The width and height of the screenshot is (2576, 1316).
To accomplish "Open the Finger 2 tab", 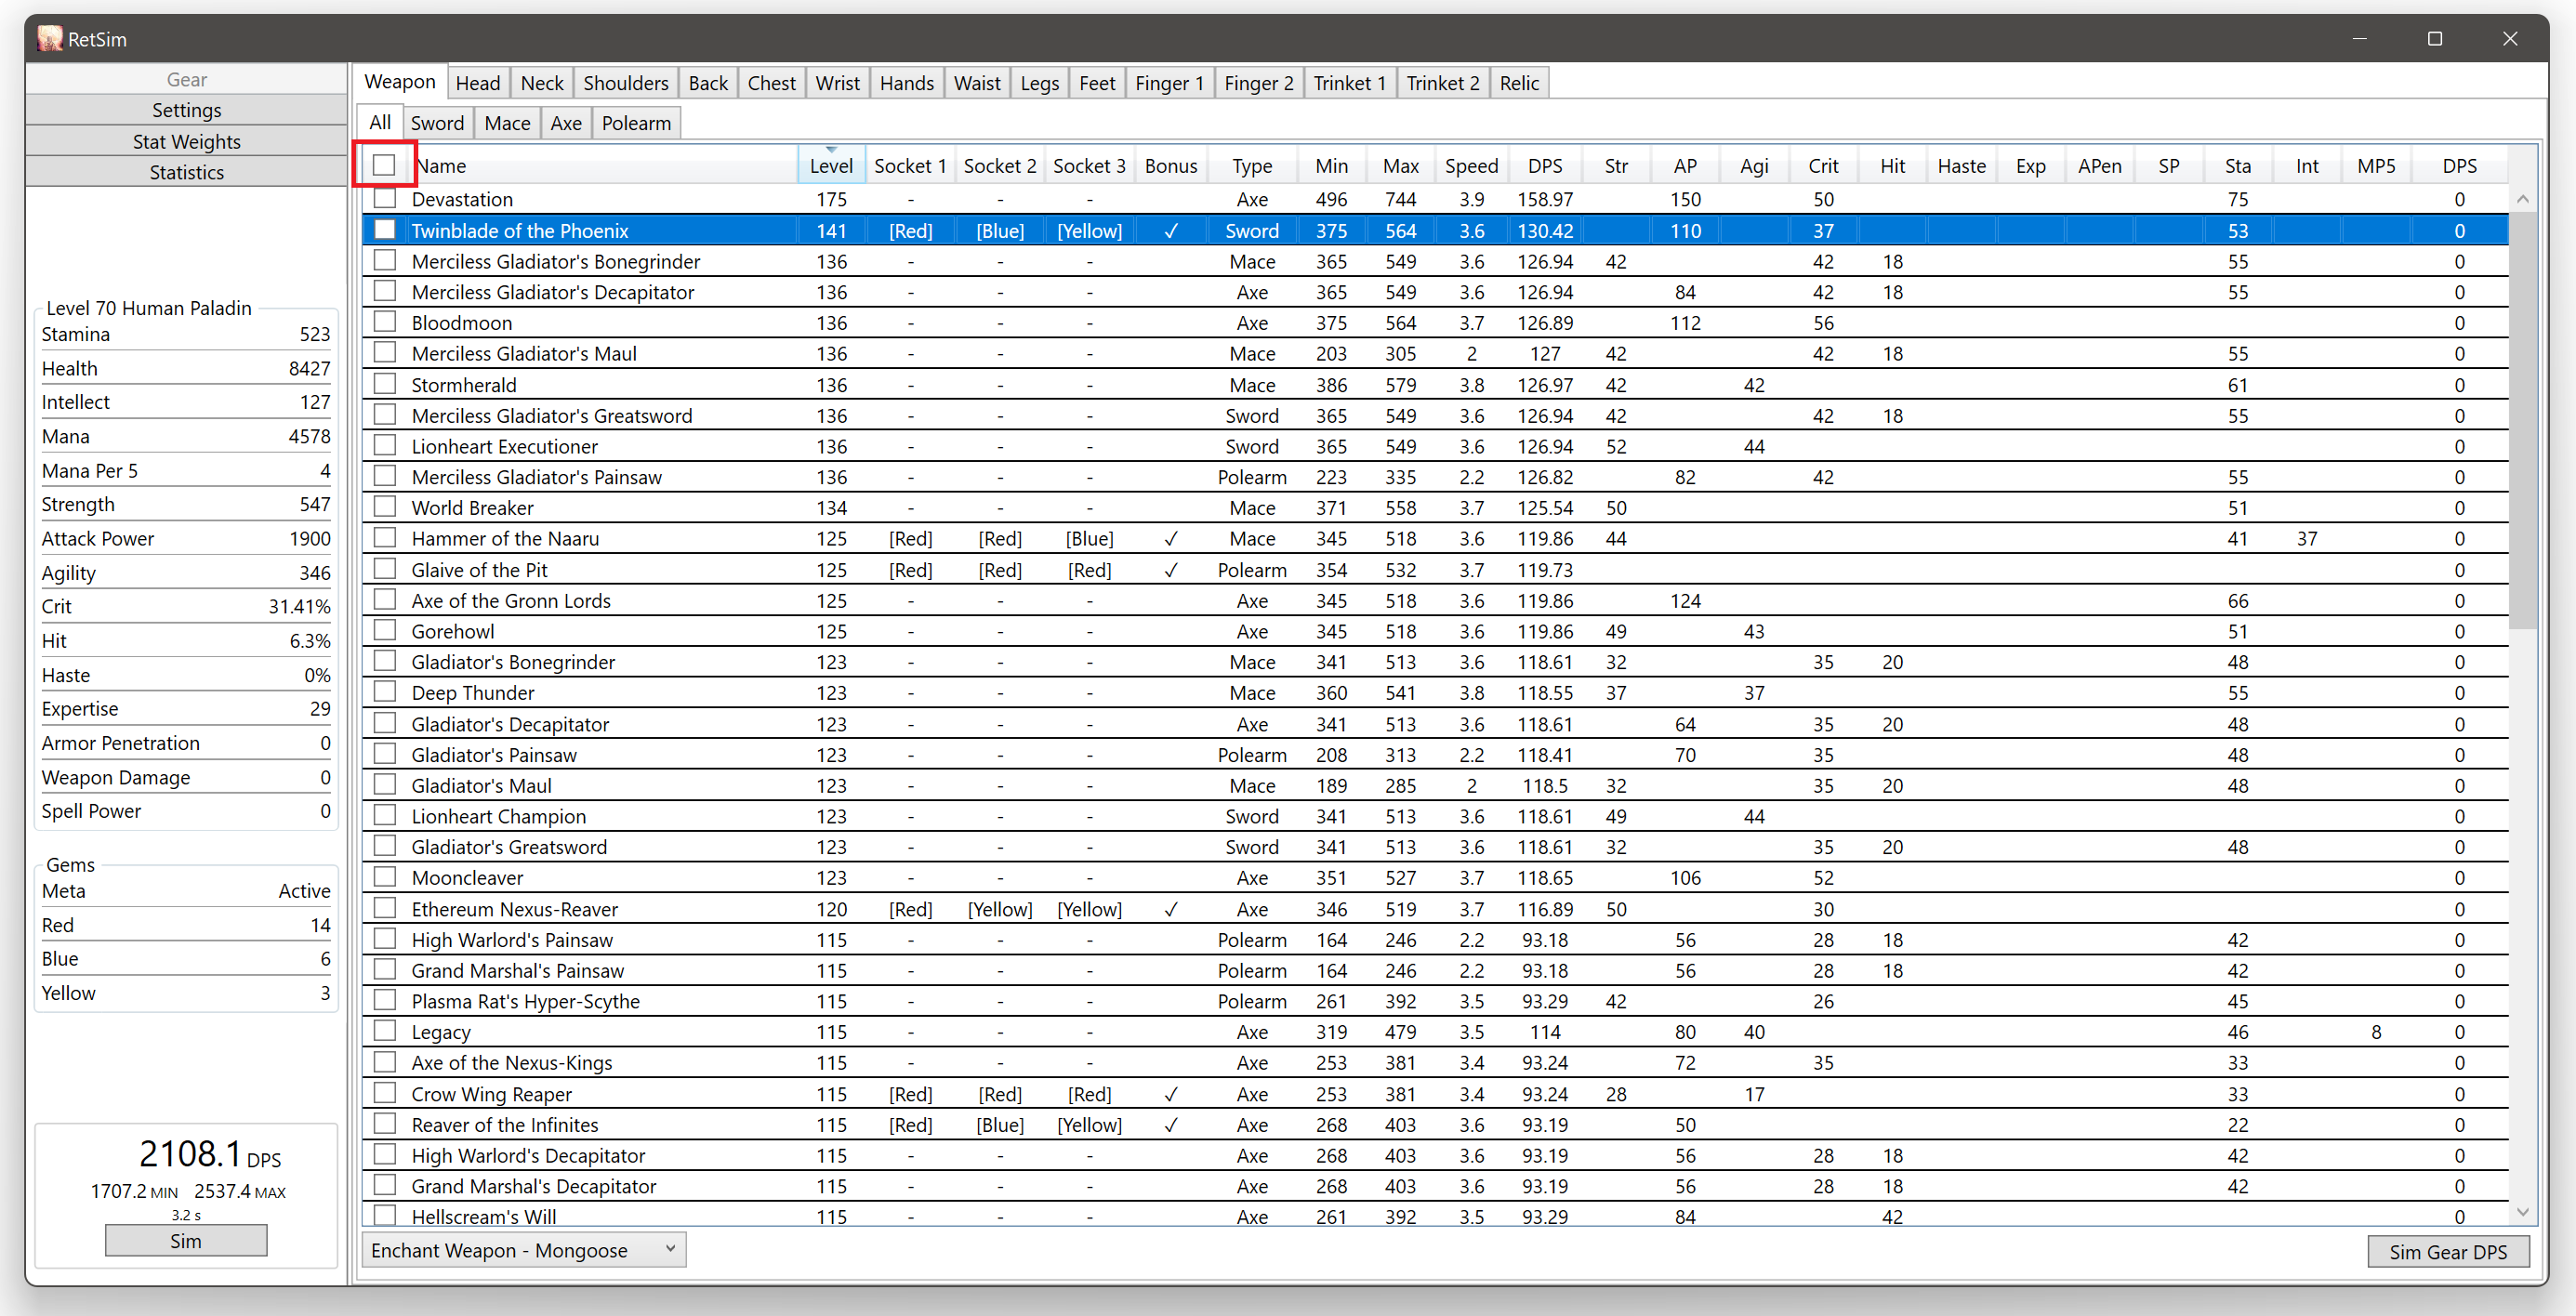I will pyautogui.click(x=1258, y=83).
